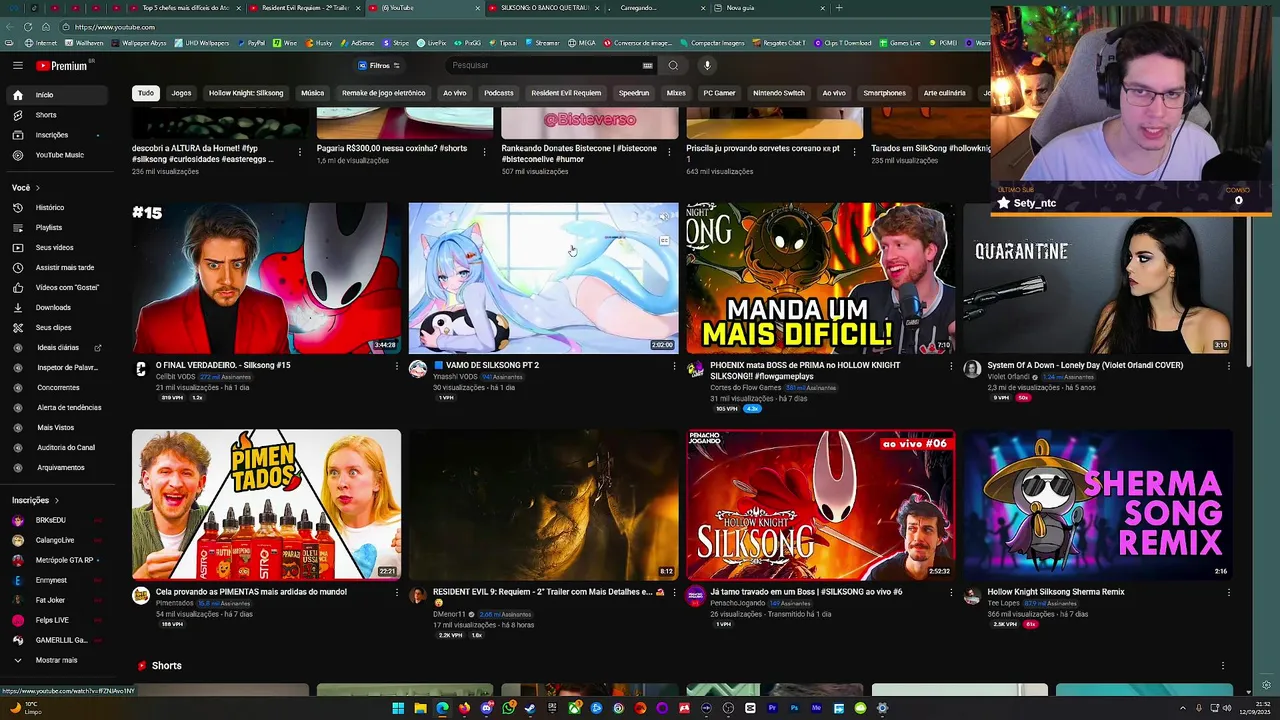Open the QUARANTINE Lonely Day cover thumbnail
The image size is (1280, 720).
point(1098,278)
